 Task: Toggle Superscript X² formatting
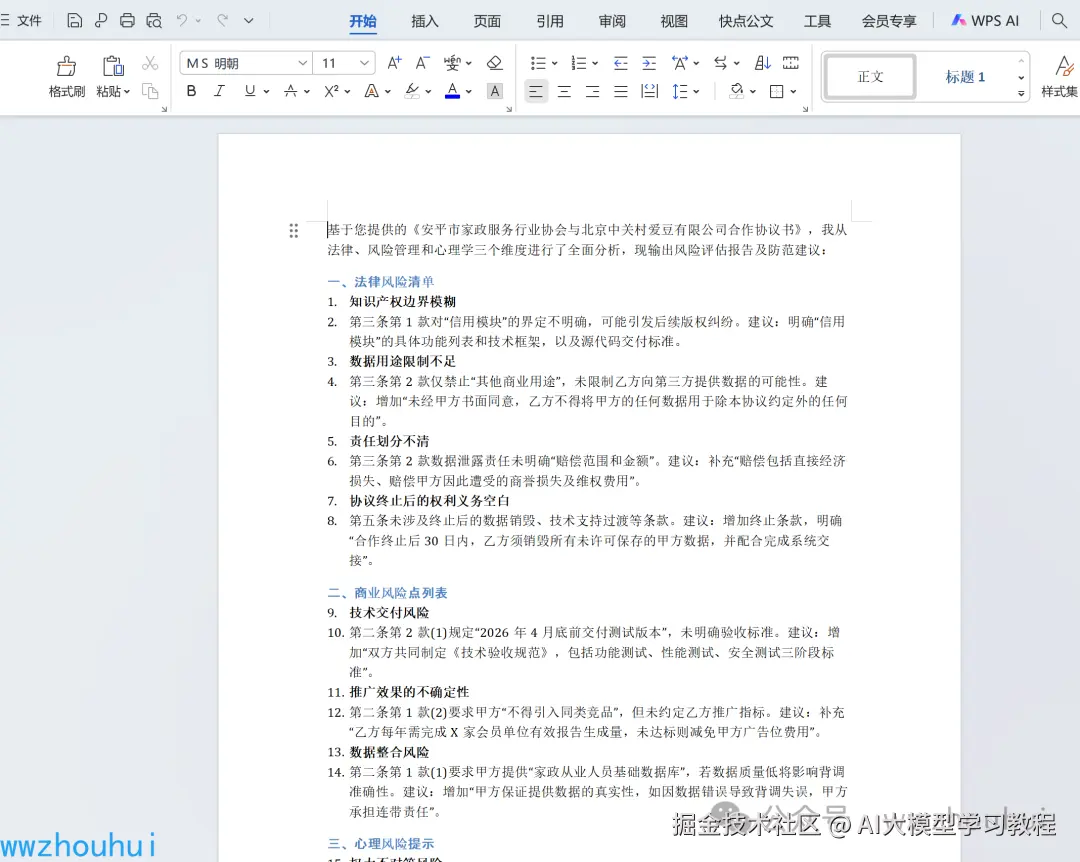[x=331, y=91]
